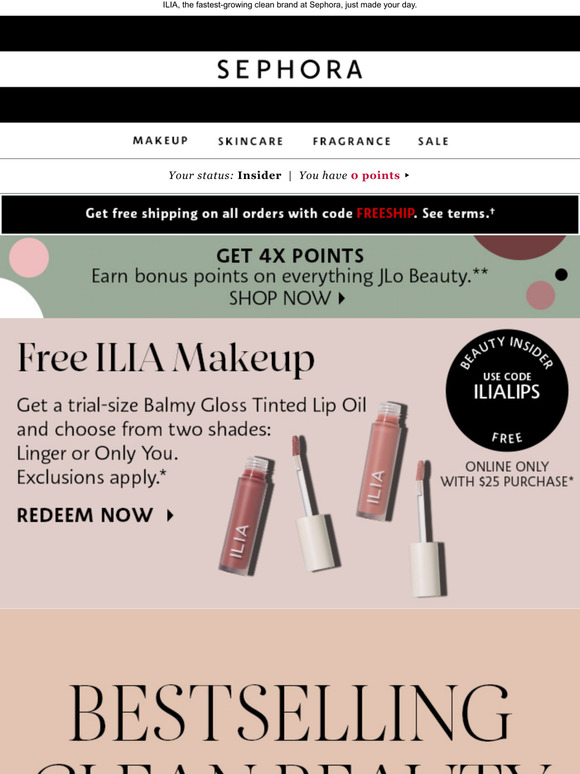Open the MAKEUP category
This screenshot has width=580, height=774.
coord(160,141)
